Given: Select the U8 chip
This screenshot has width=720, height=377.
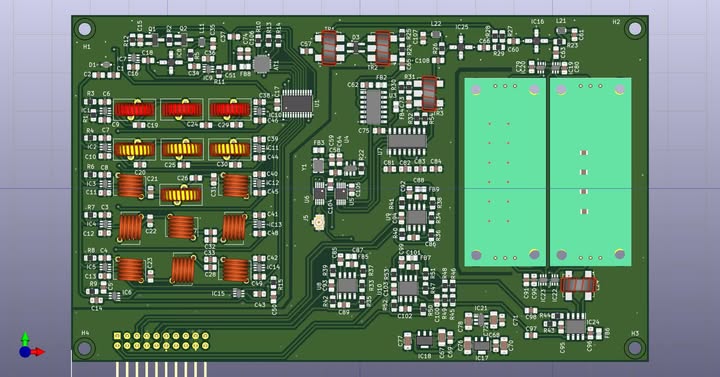Looking at the screenshot, I should pos(347,286).
